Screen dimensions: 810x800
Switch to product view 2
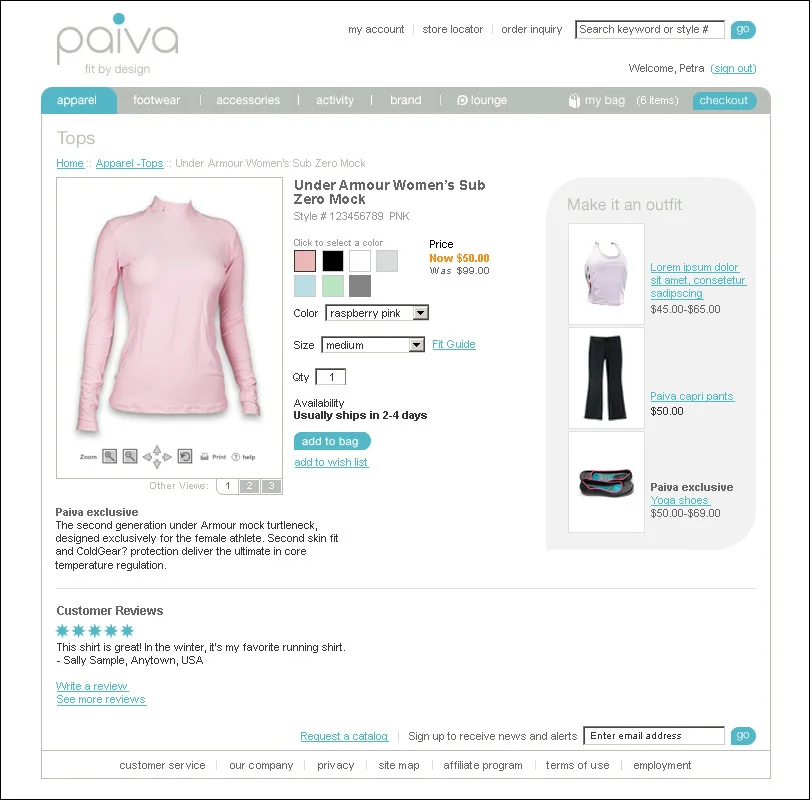[x=250, y=486]
